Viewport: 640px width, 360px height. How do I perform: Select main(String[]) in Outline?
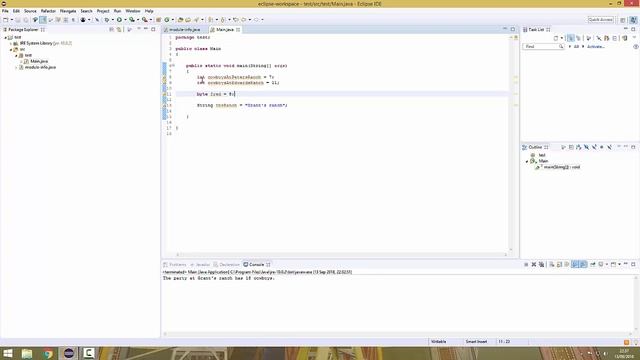click(561, 167)
